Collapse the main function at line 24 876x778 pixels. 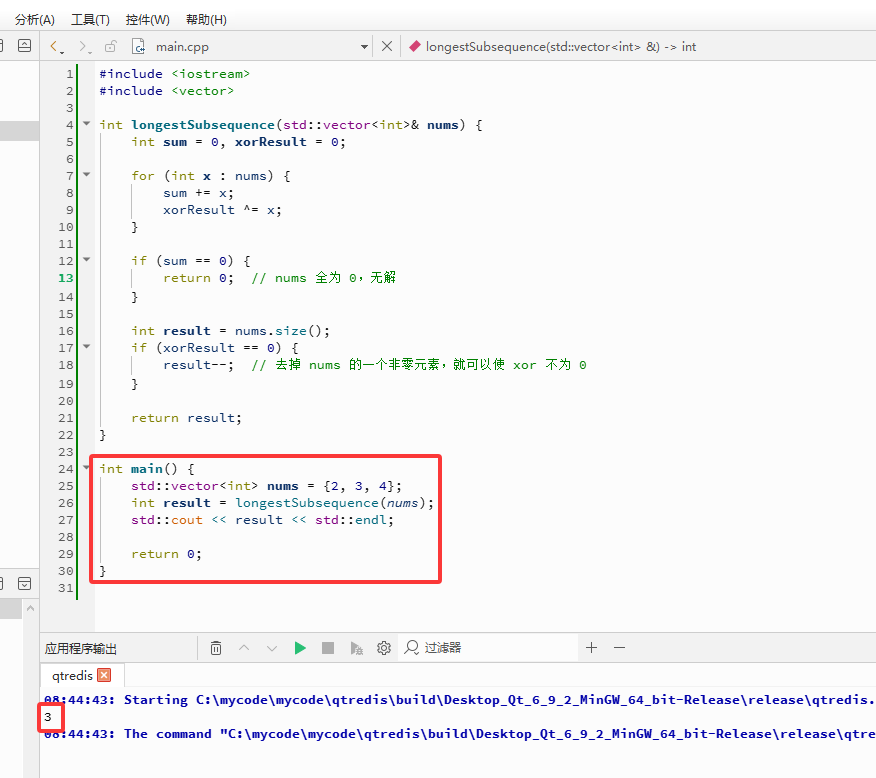[x=87, y=467]
